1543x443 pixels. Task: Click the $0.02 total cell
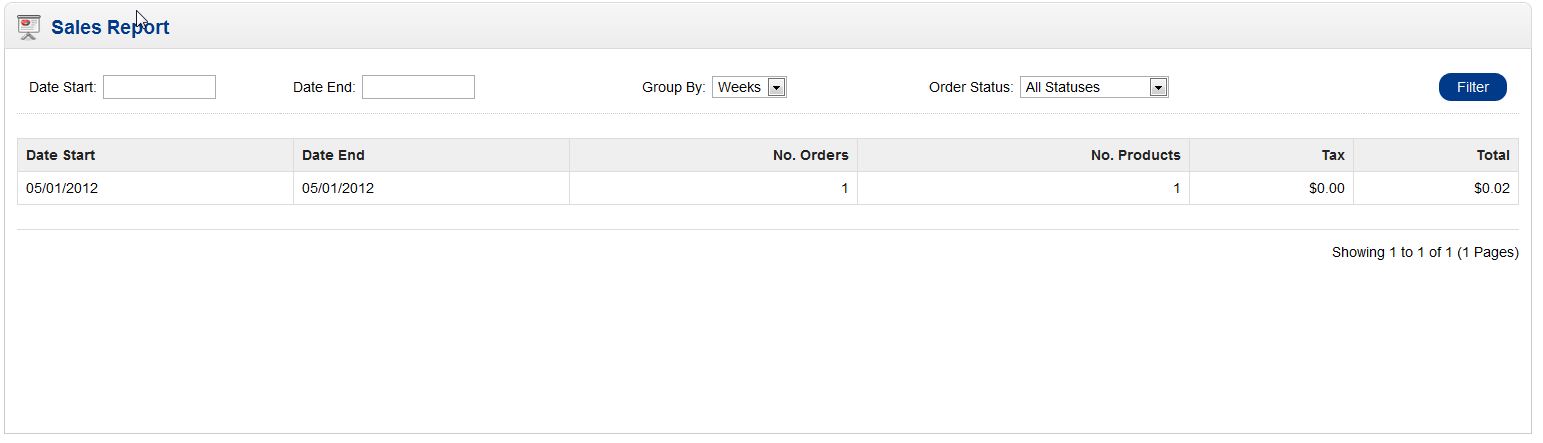tap(1491, 188)
